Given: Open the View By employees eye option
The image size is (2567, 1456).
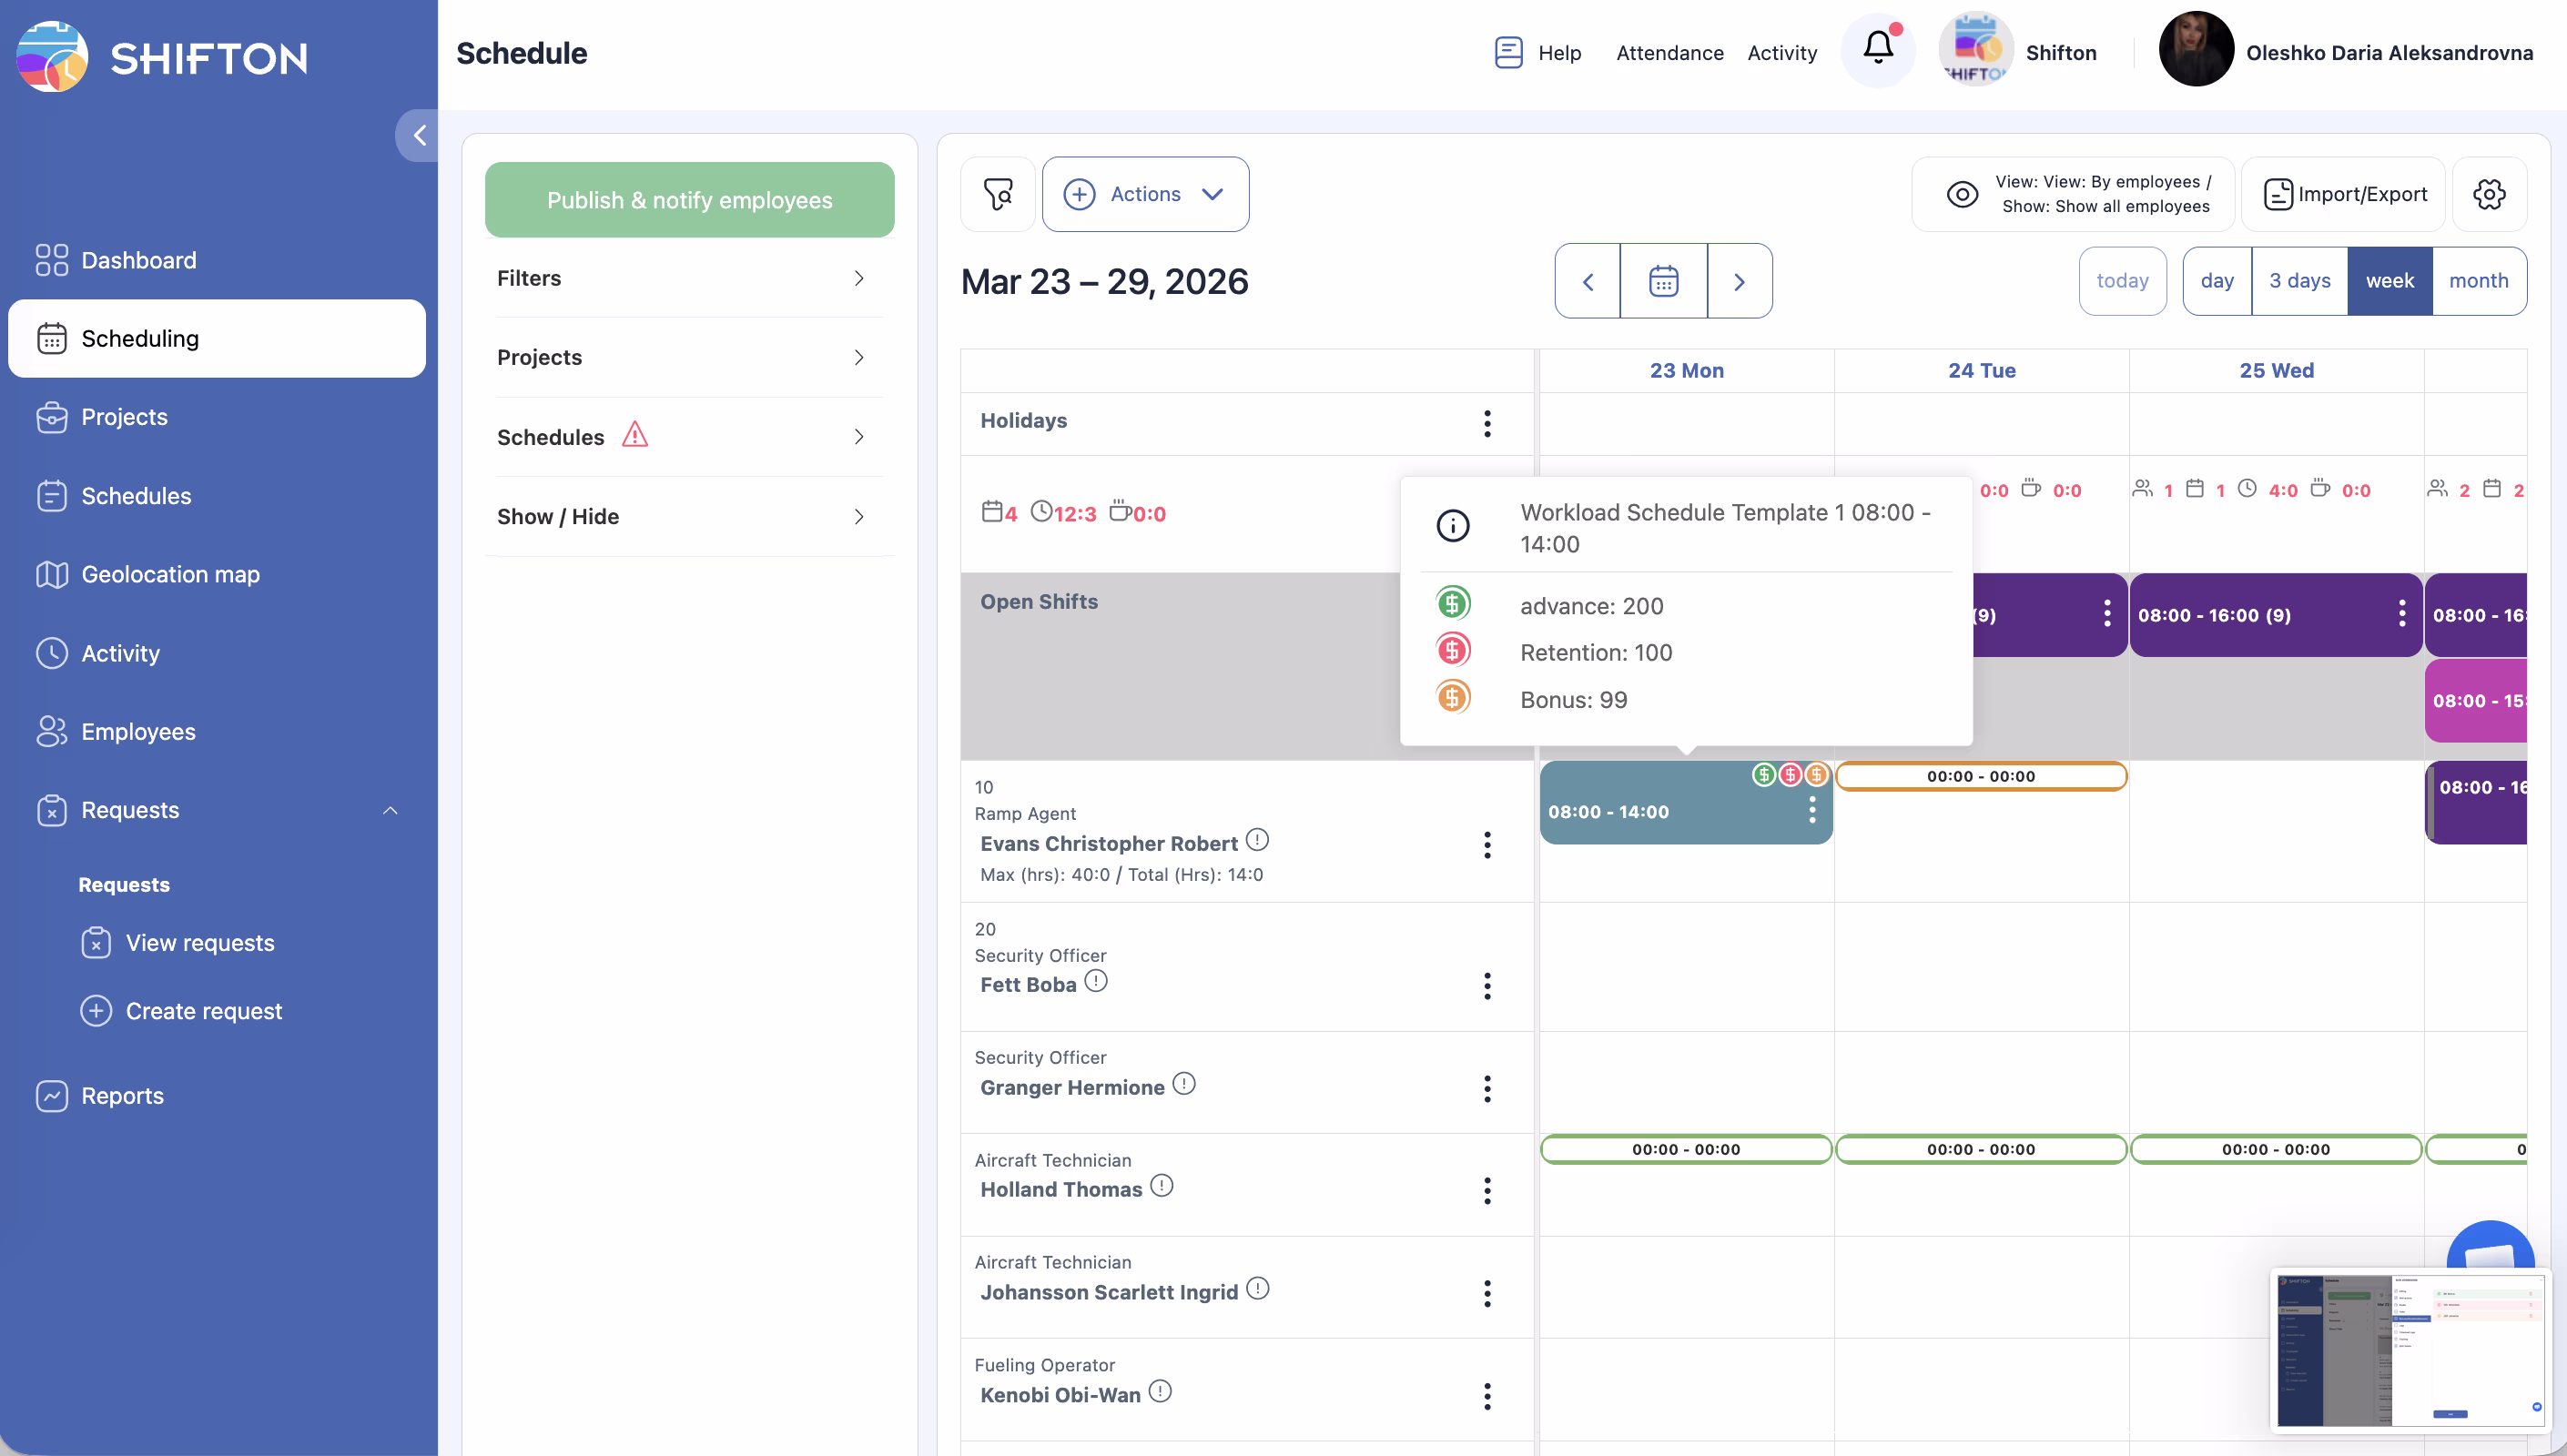Looking at the screenshot, I should point(2073,194).
